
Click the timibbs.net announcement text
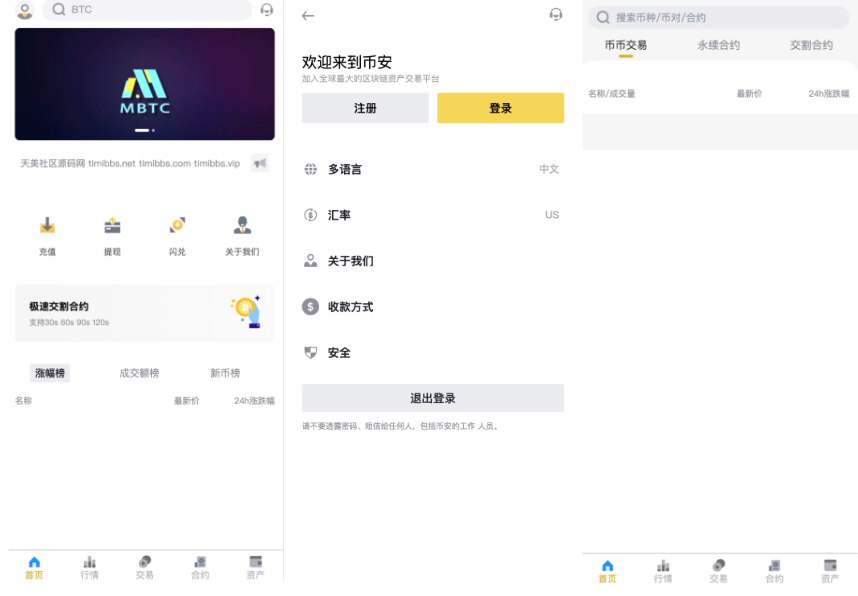click(x=130, y=163)
